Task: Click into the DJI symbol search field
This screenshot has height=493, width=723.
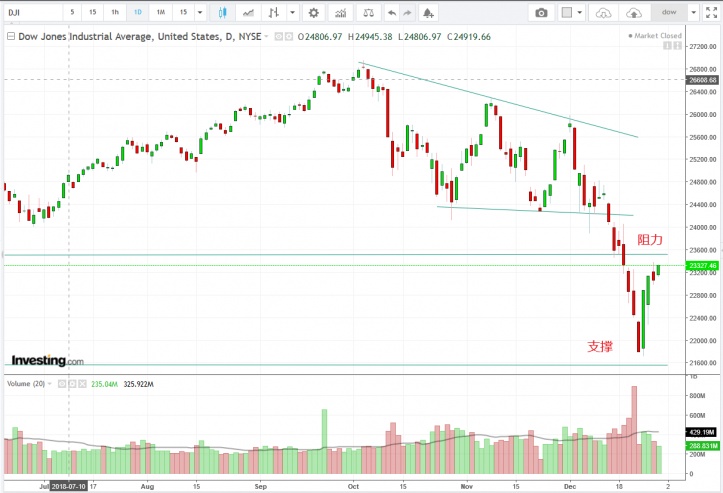Action: (33, 12)
